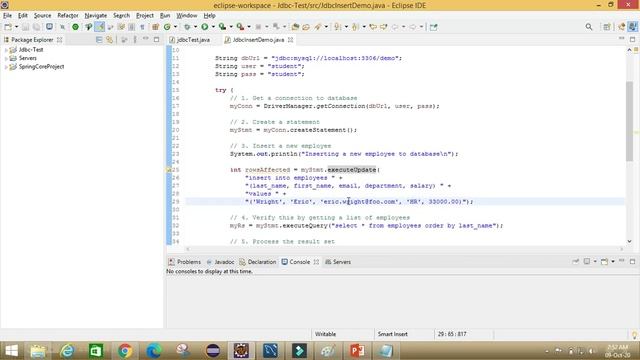Click the Debug bug toolbar icon
The width and height of the screenshot is (640, 360).
coord(187,27)
